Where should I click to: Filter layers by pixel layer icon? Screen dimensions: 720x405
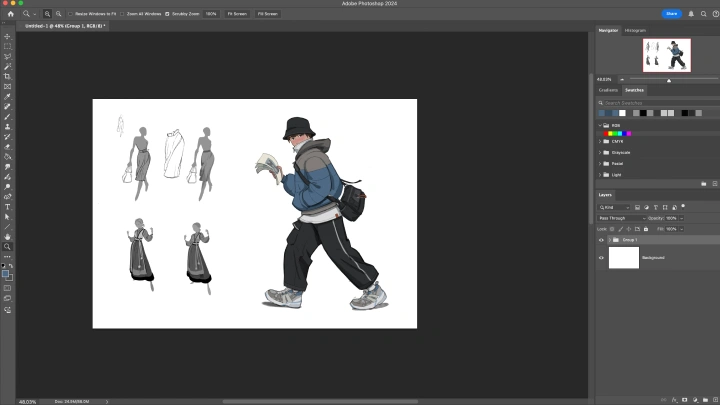coord(637,208)
